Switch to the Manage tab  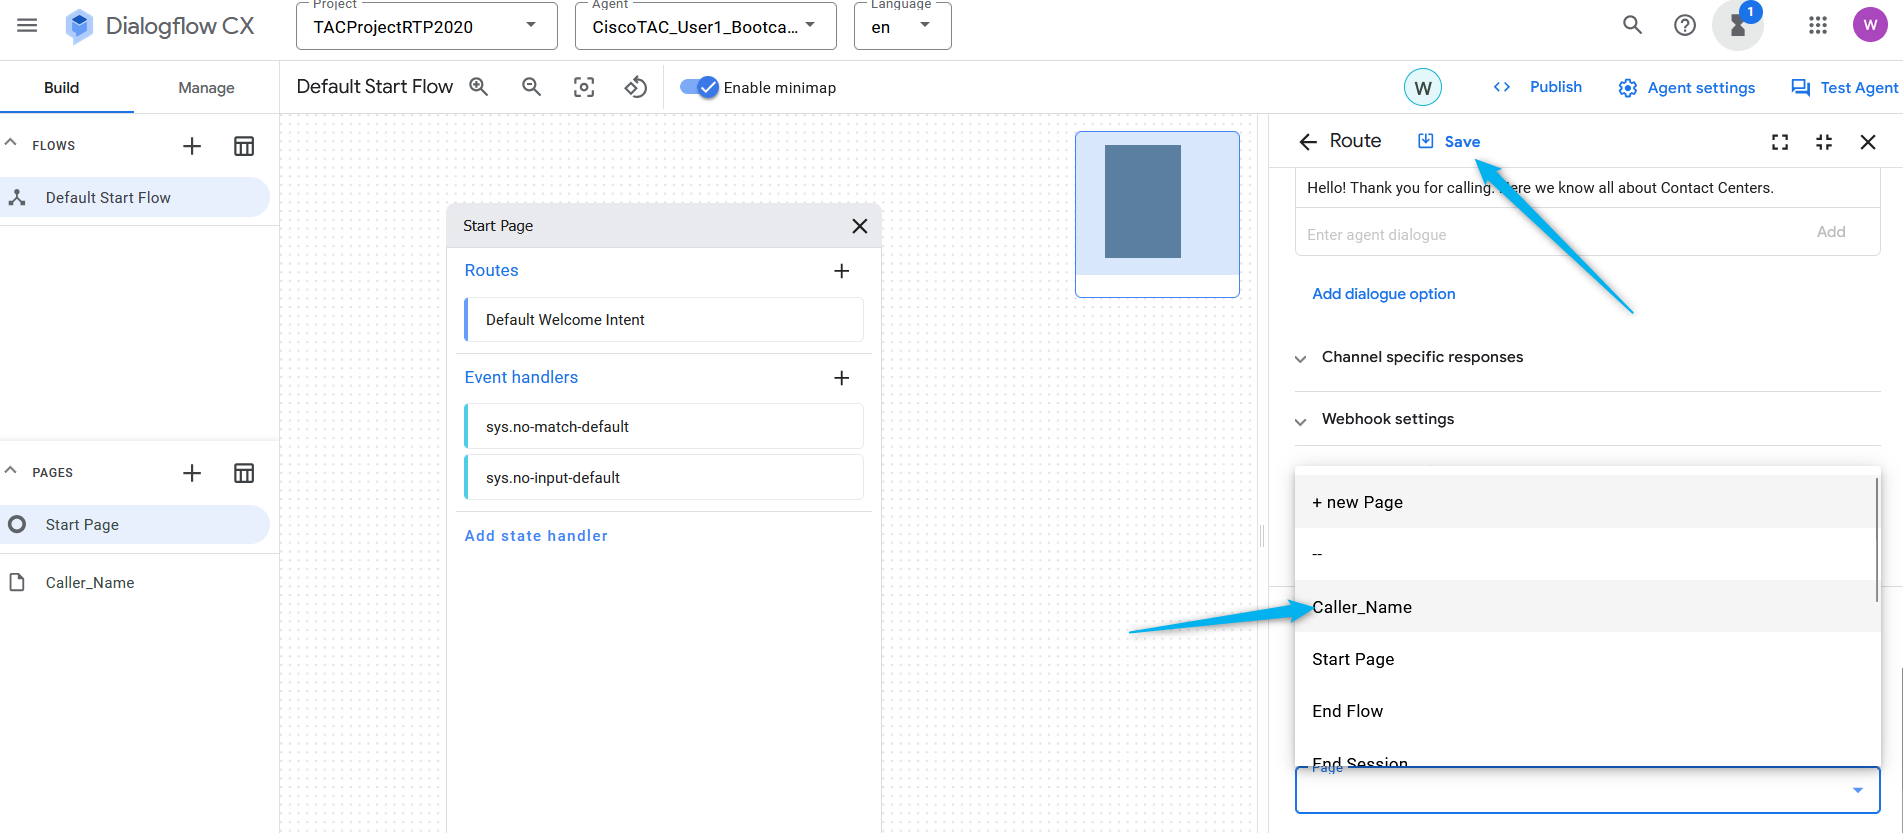(206, 88)
